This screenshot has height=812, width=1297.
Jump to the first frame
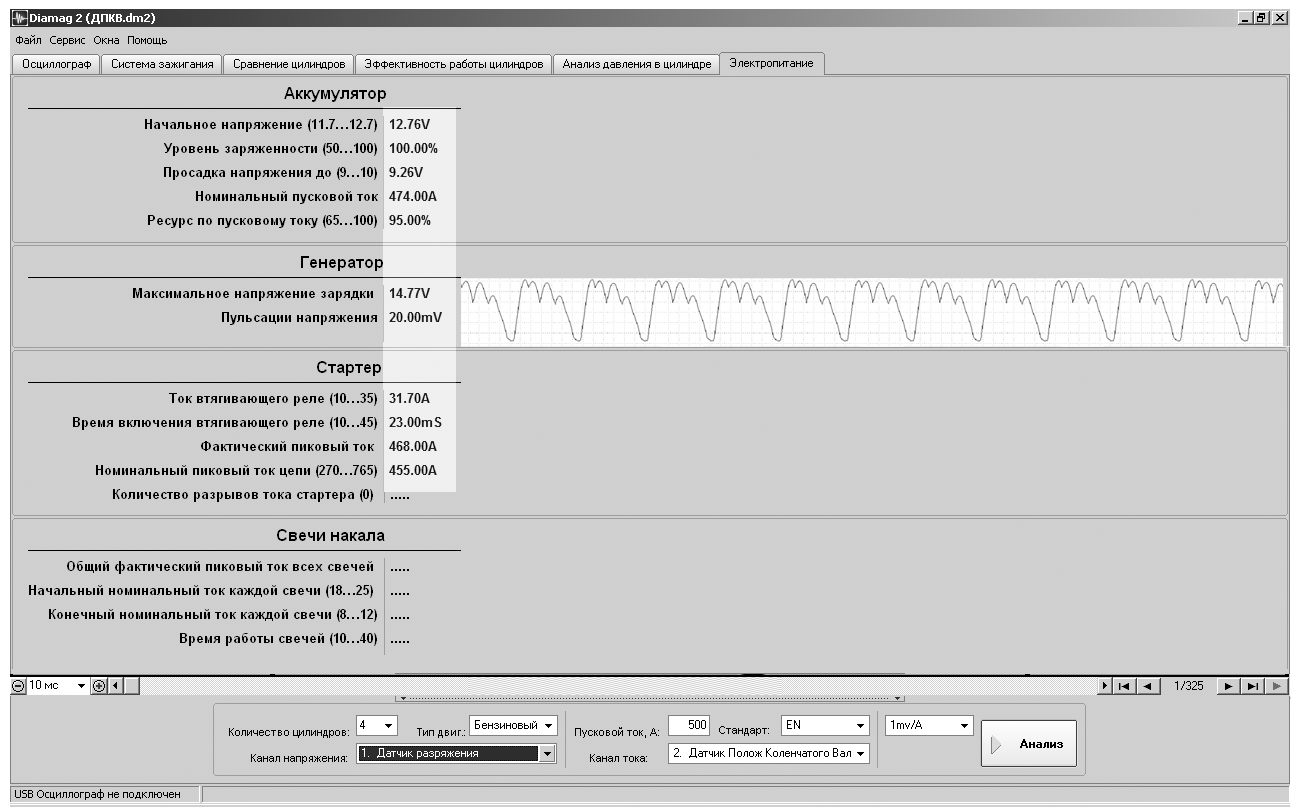[x=1124, y=686]
